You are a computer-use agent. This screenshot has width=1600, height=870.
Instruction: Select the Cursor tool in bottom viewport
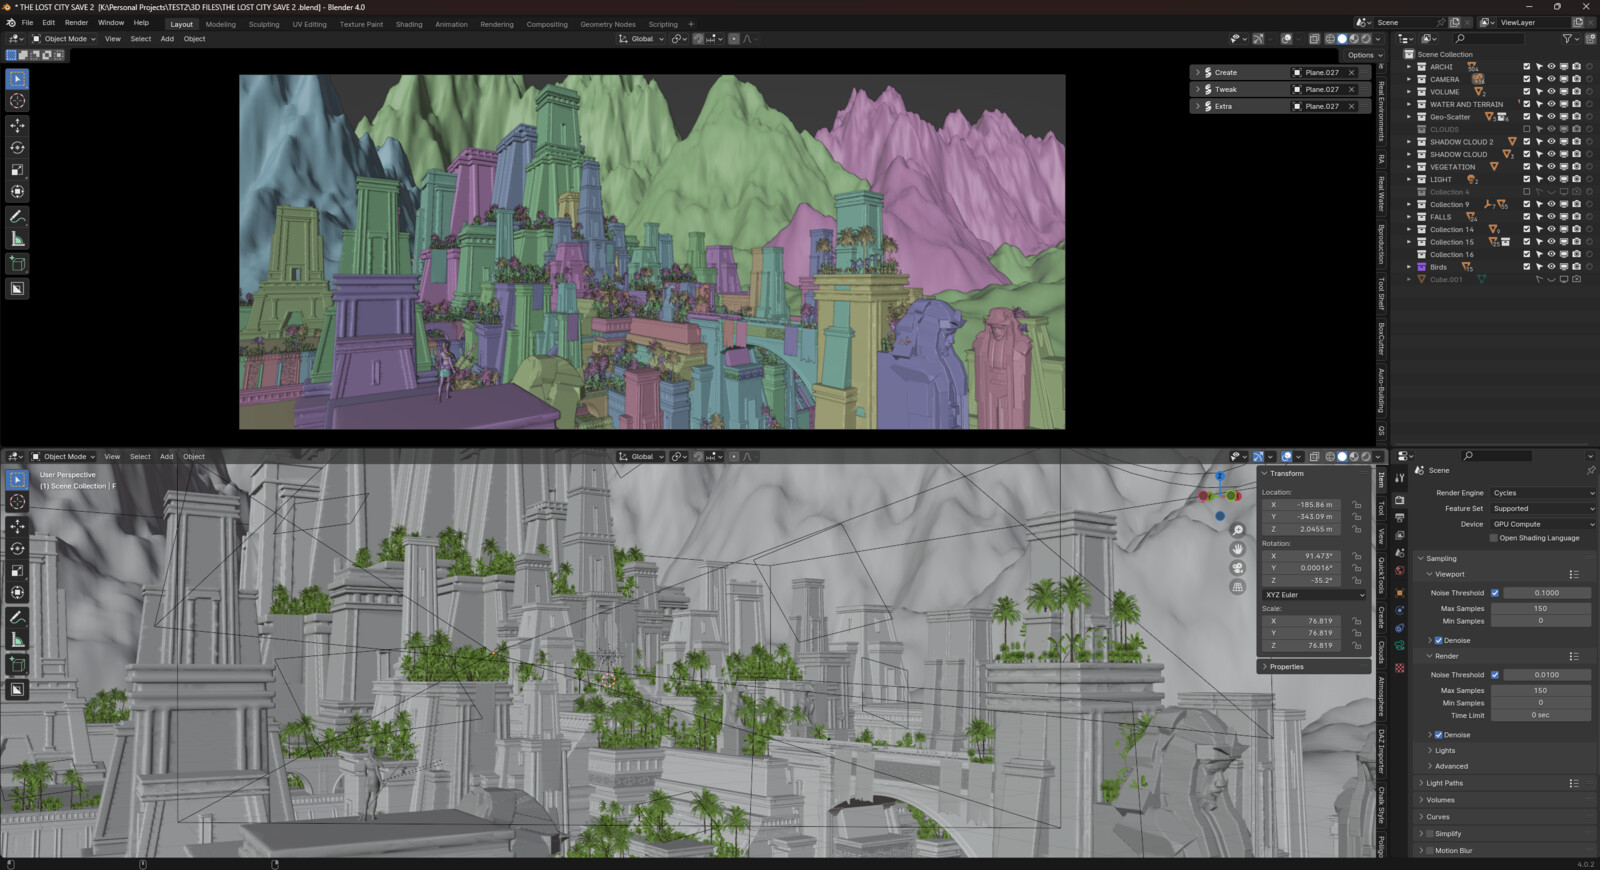[x=17, y=502]
